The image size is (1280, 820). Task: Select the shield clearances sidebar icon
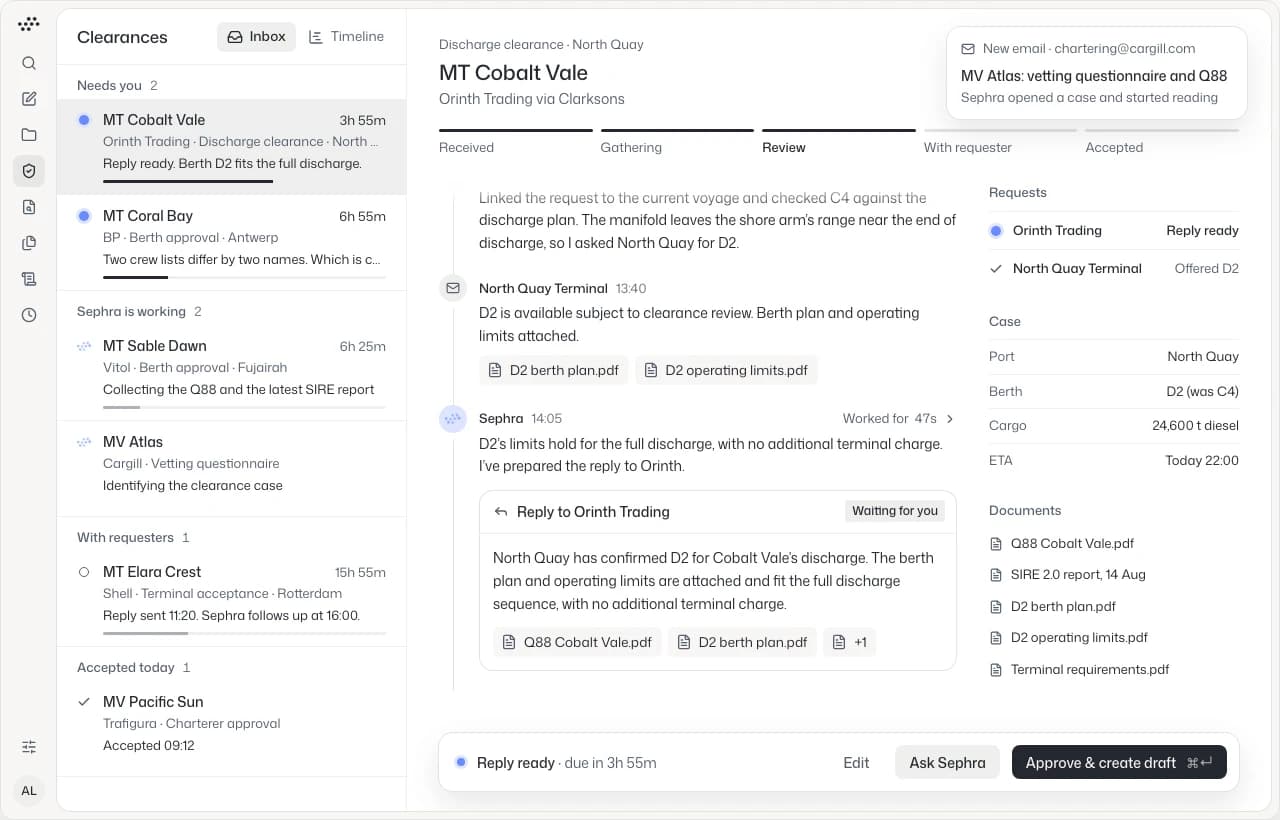point(29,171)
